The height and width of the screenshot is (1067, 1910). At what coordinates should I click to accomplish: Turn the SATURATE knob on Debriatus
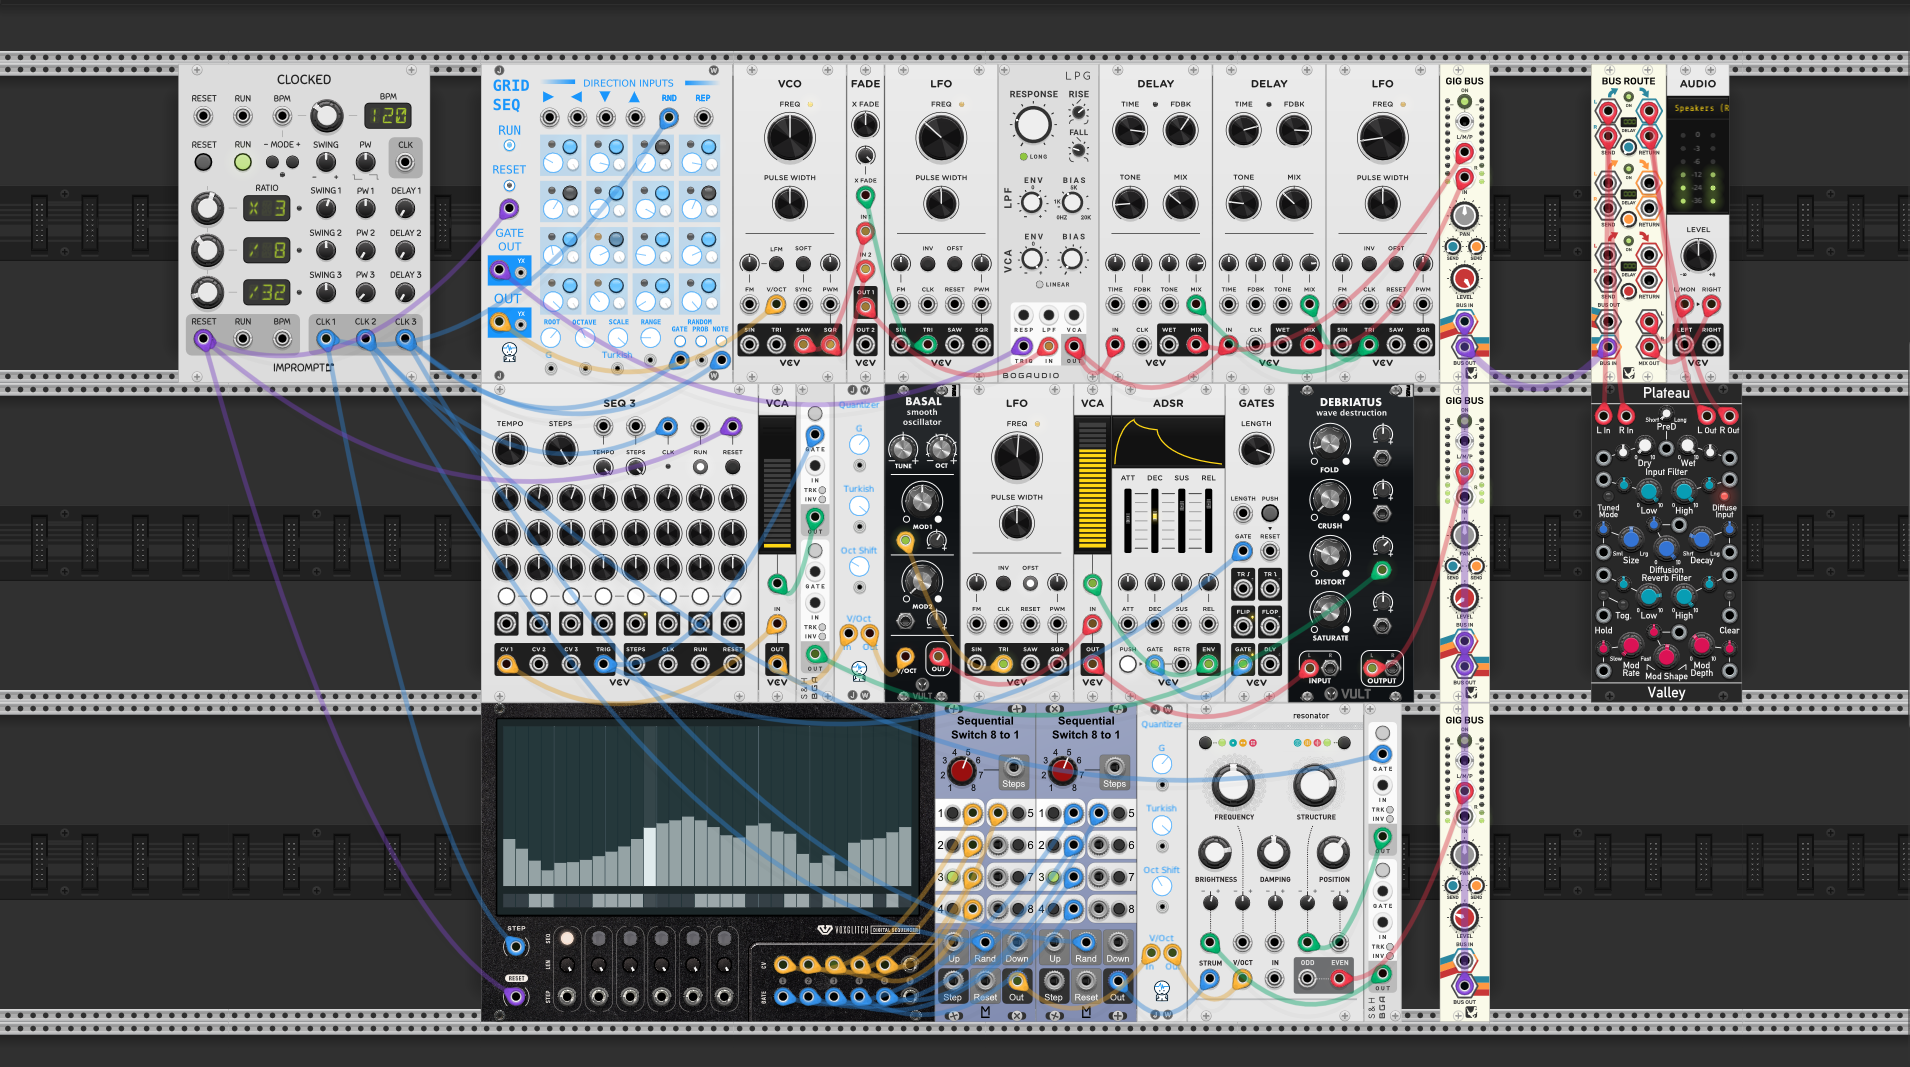(x=1329, y=612)
